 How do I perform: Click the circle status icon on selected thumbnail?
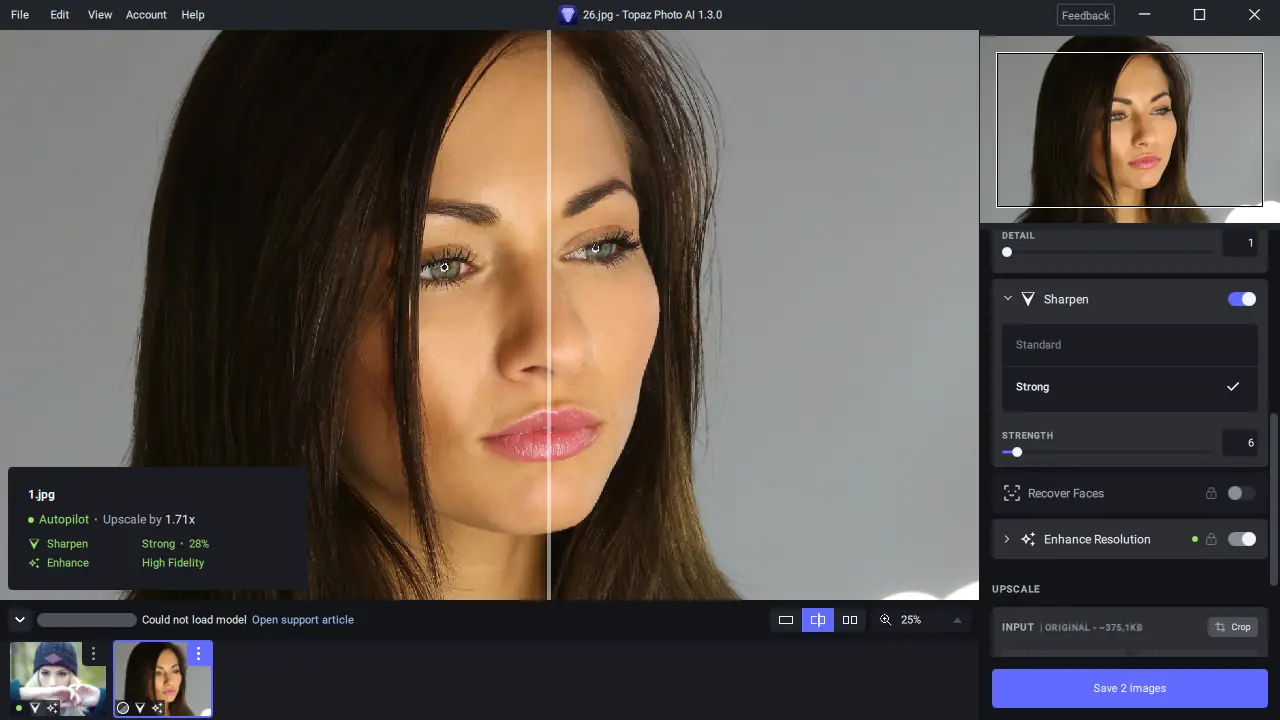click(x=123, y=708)
